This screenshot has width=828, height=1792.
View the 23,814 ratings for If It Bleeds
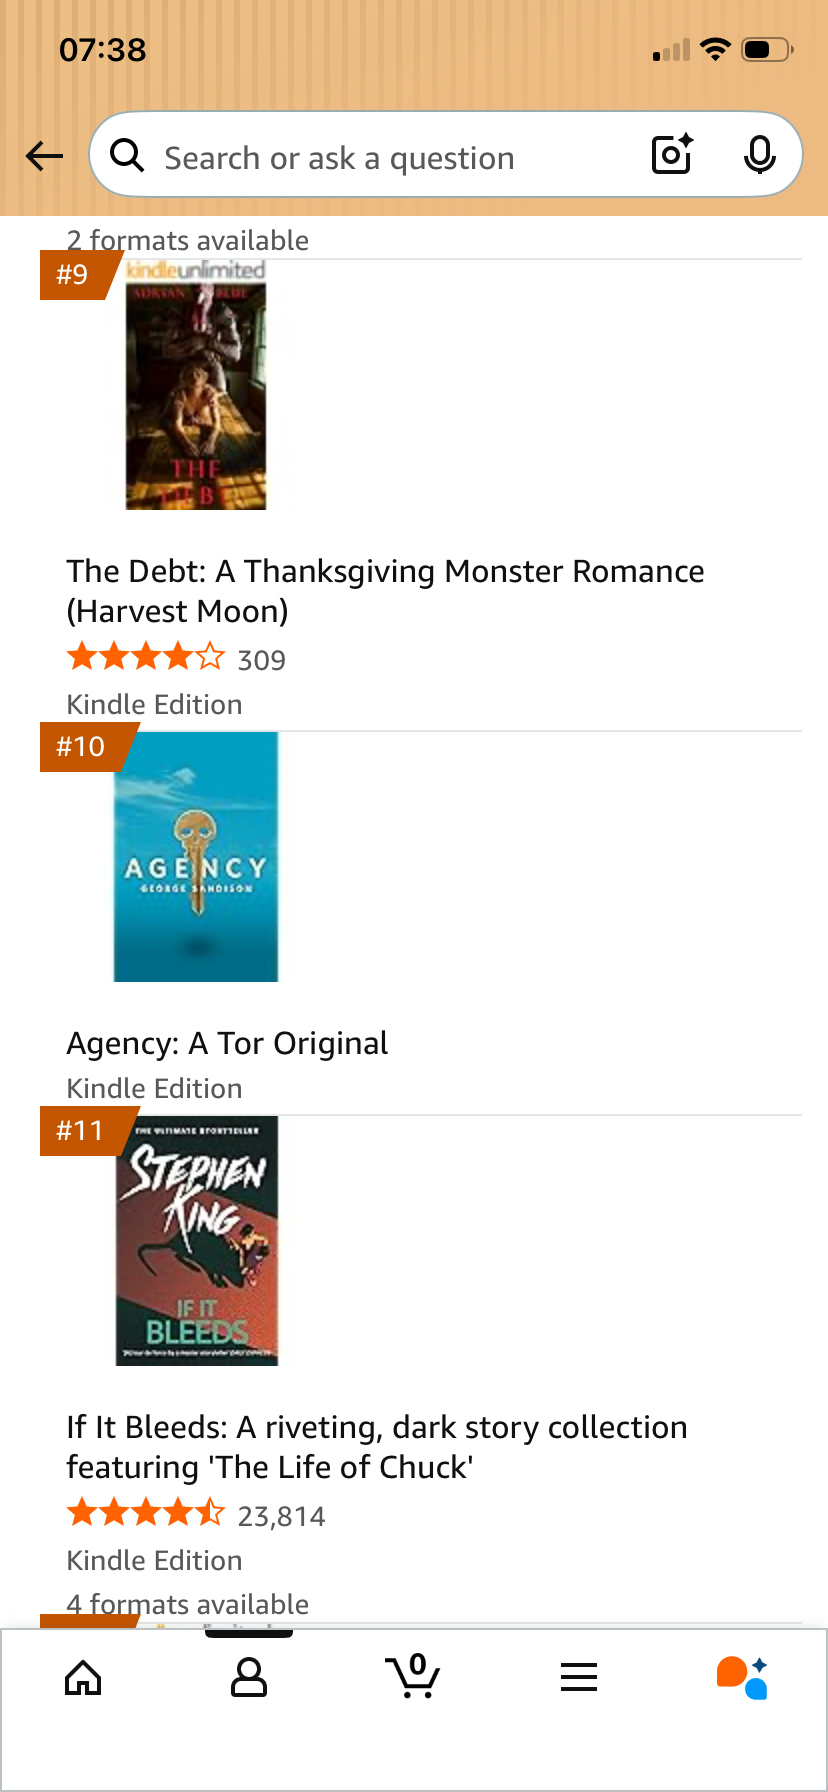pos(281,1516)
